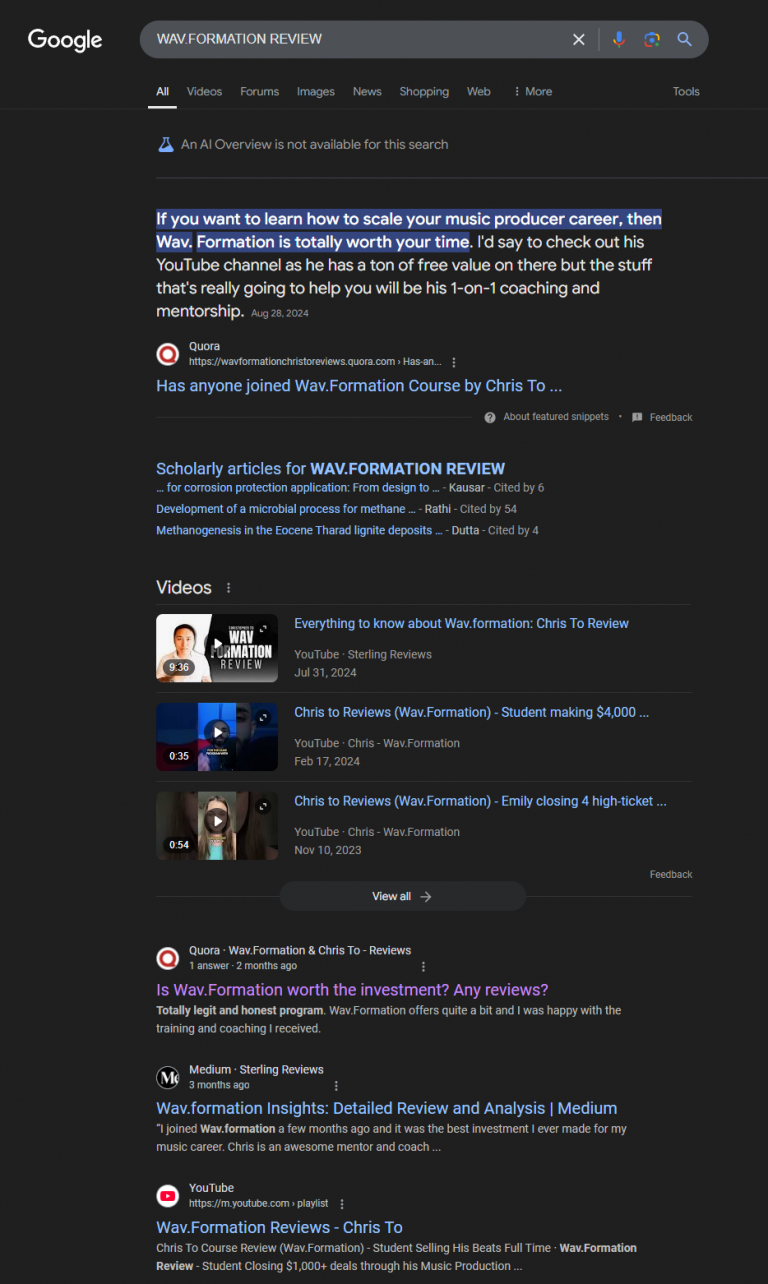Expand videos with View all button

coord(402,896)
